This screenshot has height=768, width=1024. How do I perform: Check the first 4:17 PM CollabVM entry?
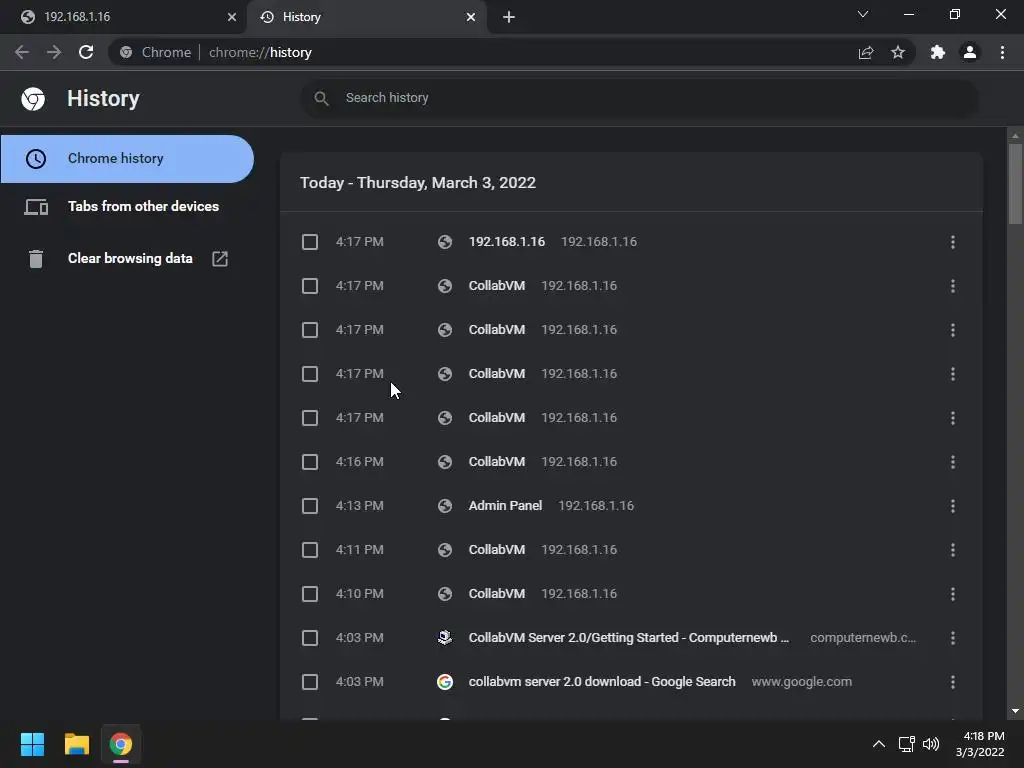(310, 286)
